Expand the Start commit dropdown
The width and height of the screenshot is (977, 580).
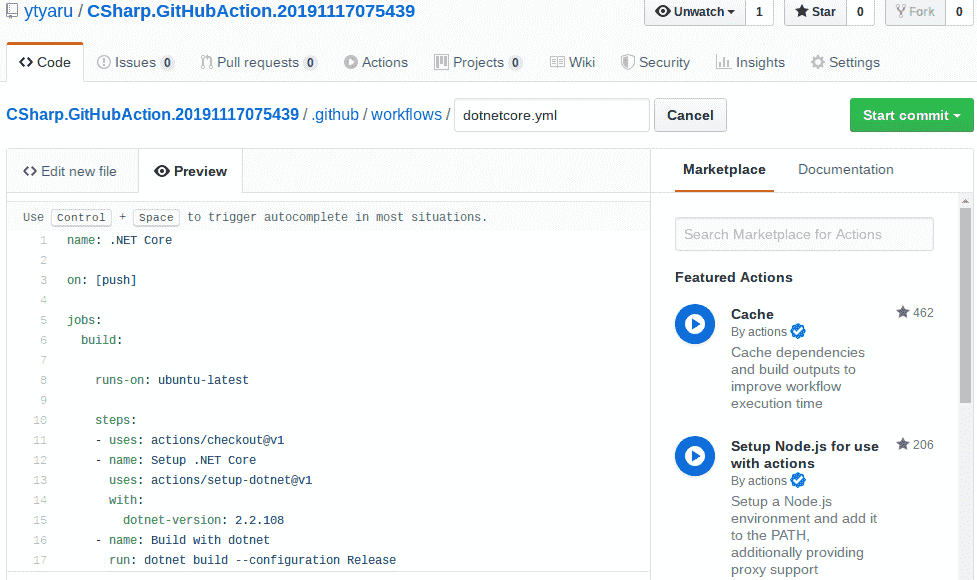click(911, 115)
